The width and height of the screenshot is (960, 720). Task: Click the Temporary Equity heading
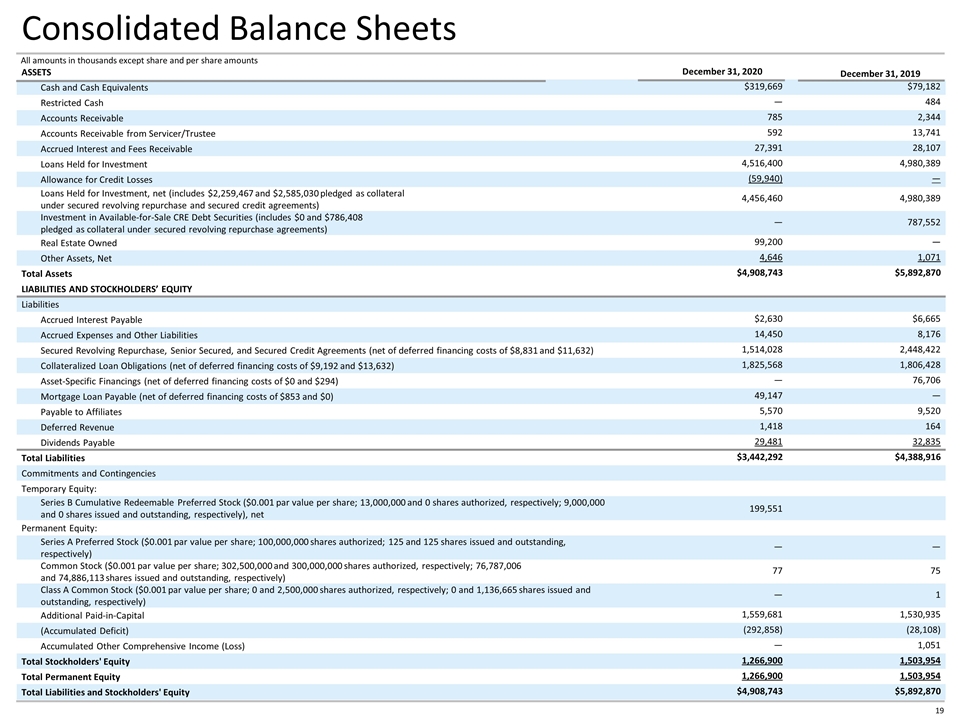59,489
